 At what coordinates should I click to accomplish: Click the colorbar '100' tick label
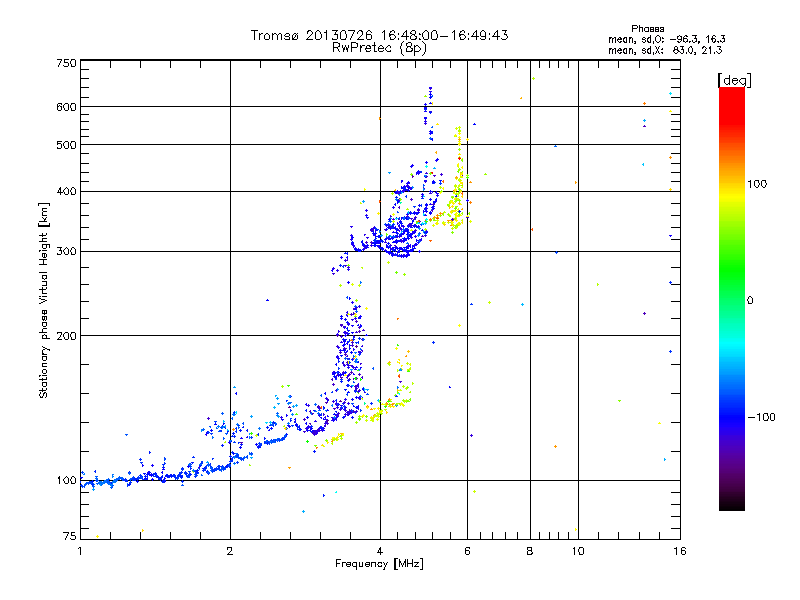pos(757,184)
